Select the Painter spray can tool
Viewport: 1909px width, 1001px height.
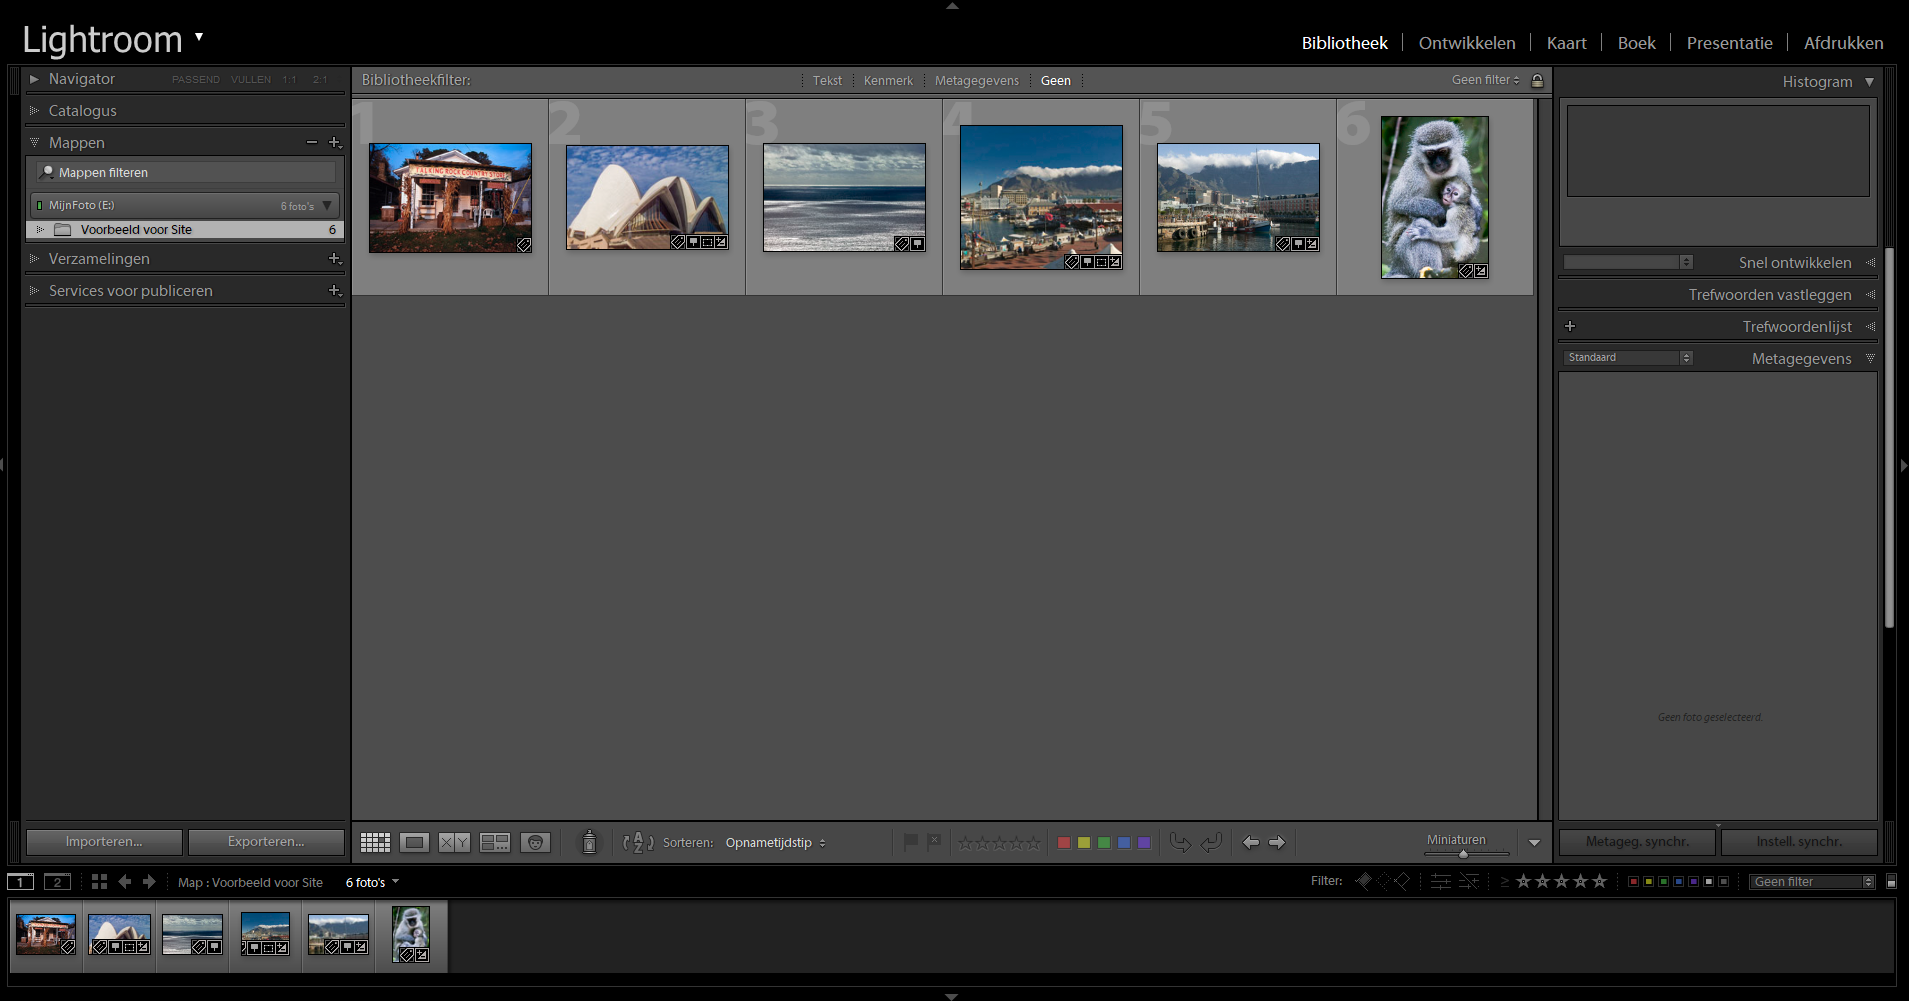tap(589, 843)
